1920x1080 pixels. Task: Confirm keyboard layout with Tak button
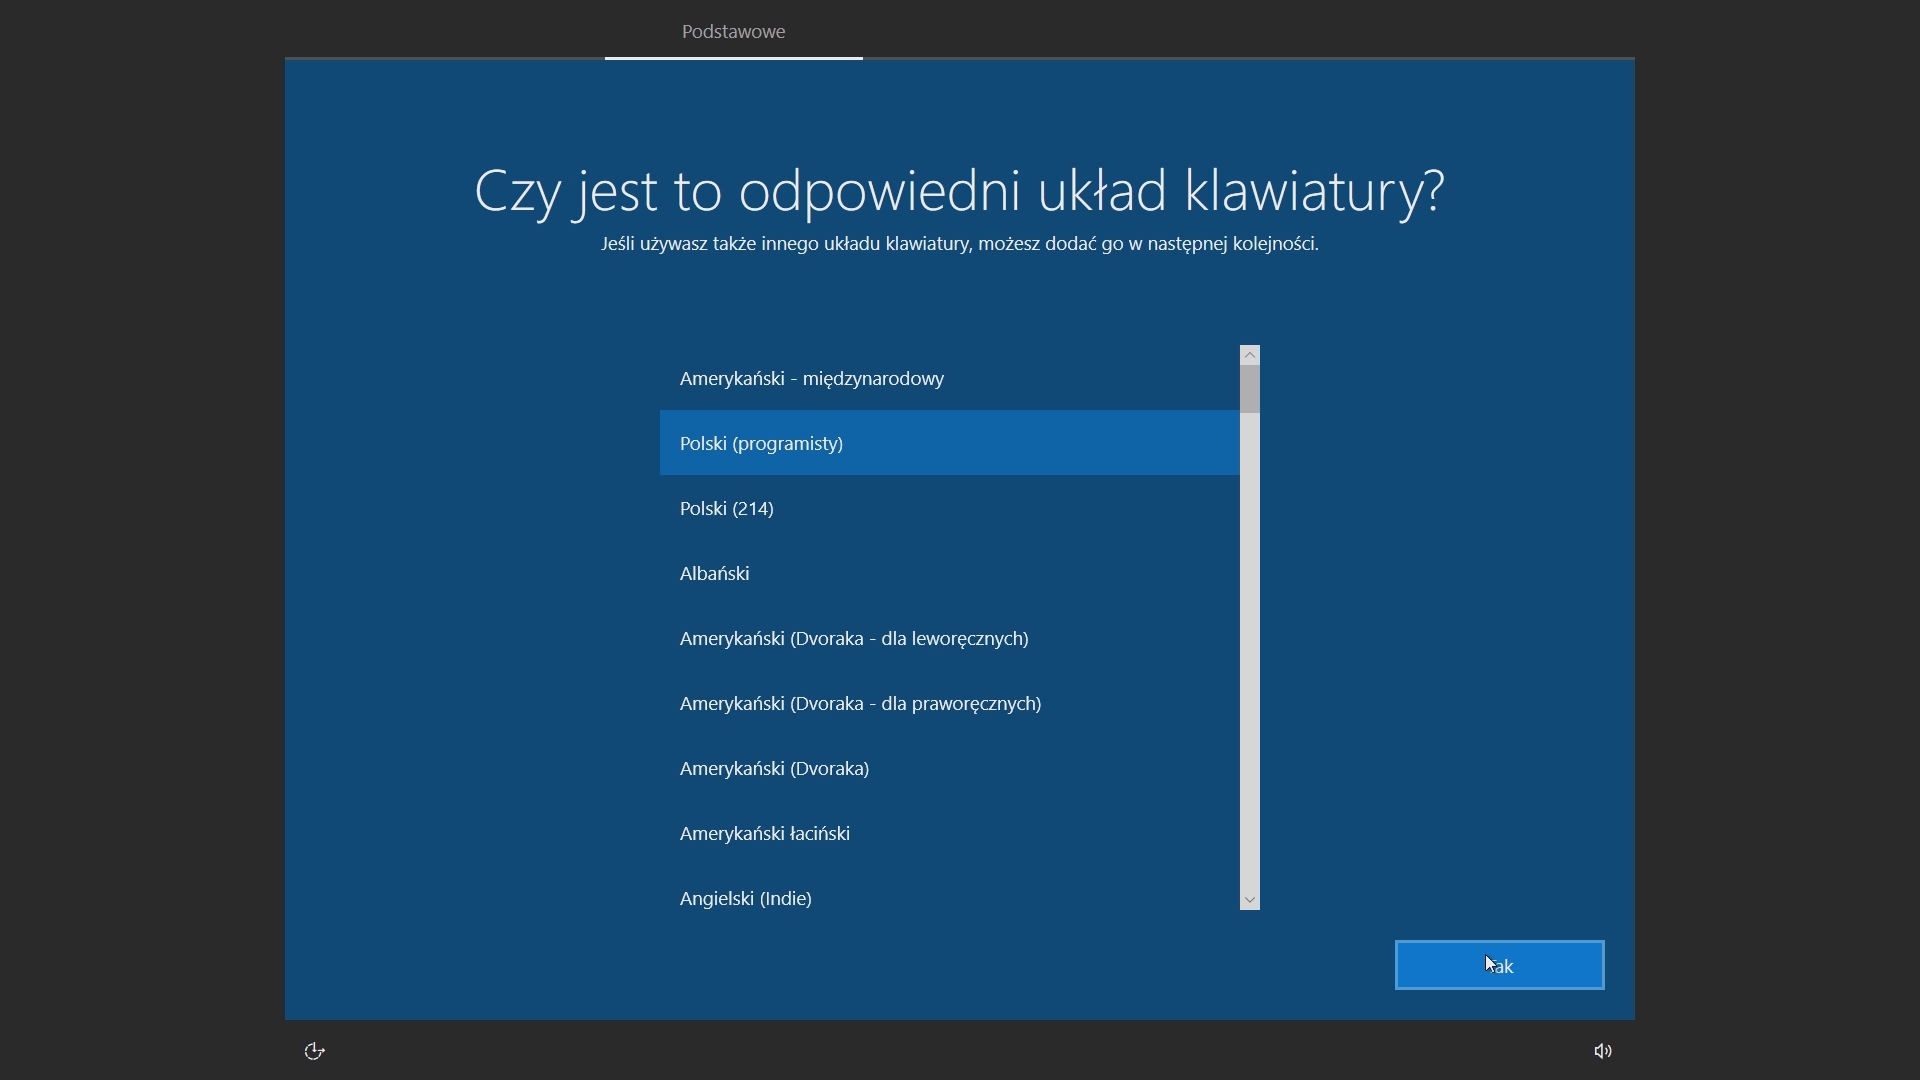pos(1500,965)
